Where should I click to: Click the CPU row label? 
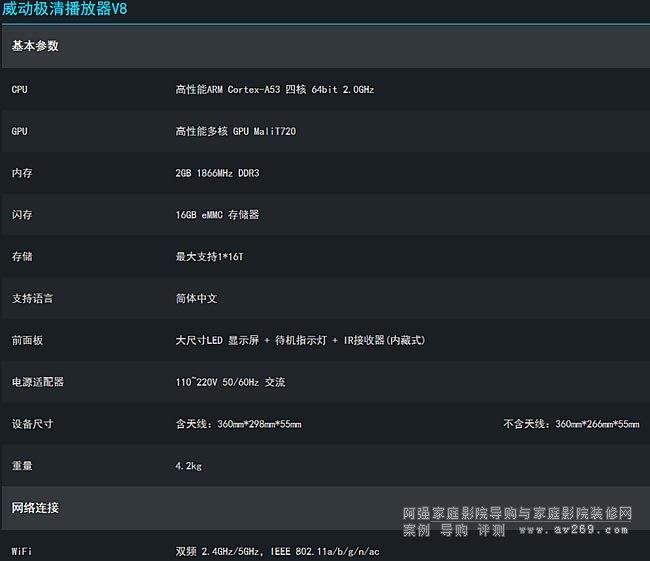(20, 90)
